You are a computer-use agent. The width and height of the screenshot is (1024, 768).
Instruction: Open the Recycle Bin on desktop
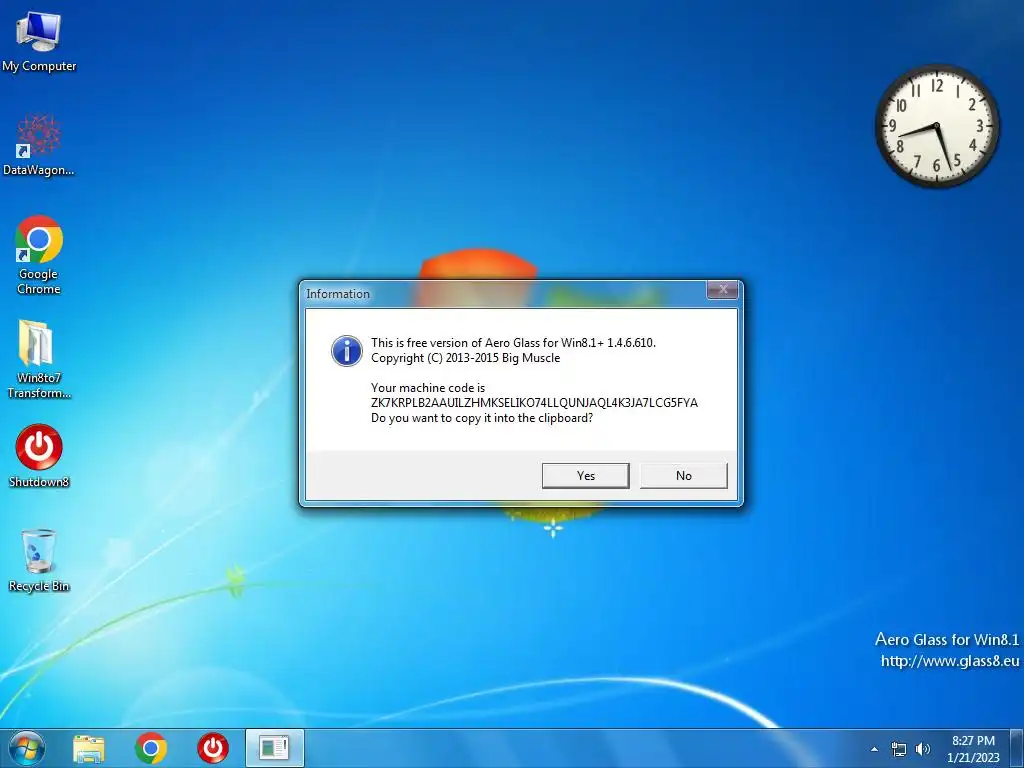point(39,560)
